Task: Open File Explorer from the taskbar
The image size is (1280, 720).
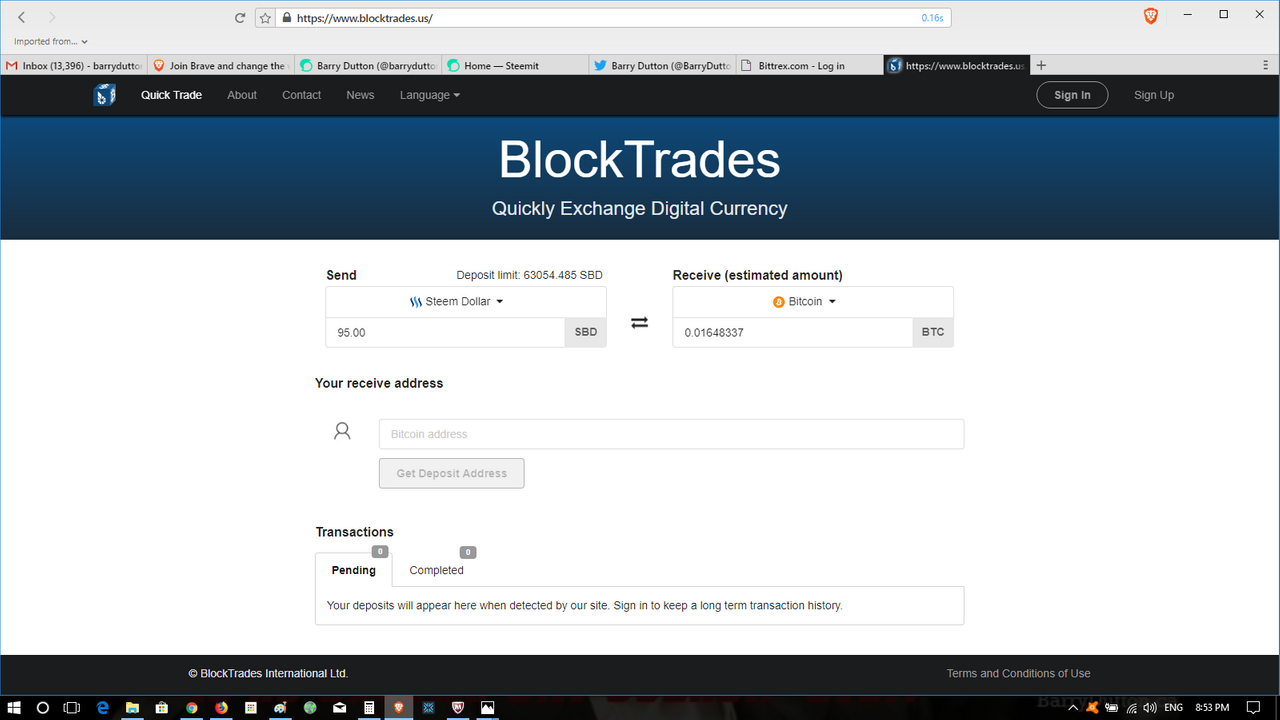Action: click(131, 707)
